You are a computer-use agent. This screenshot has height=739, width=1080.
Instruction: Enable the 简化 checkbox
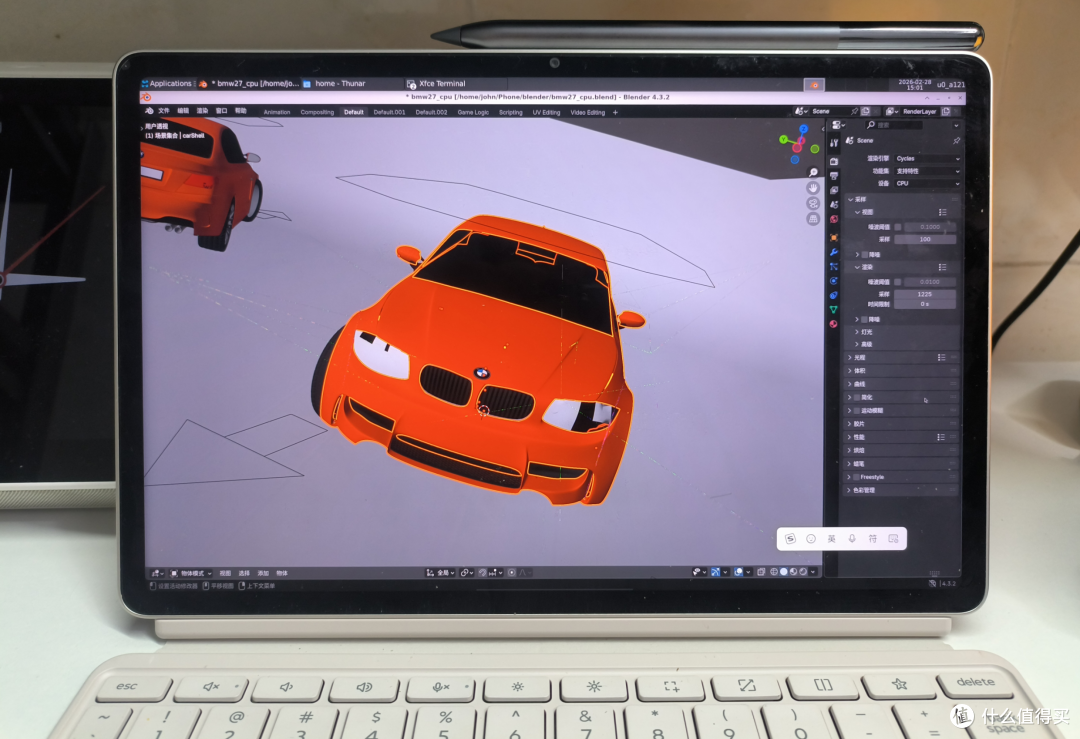(x=857, y=397)
